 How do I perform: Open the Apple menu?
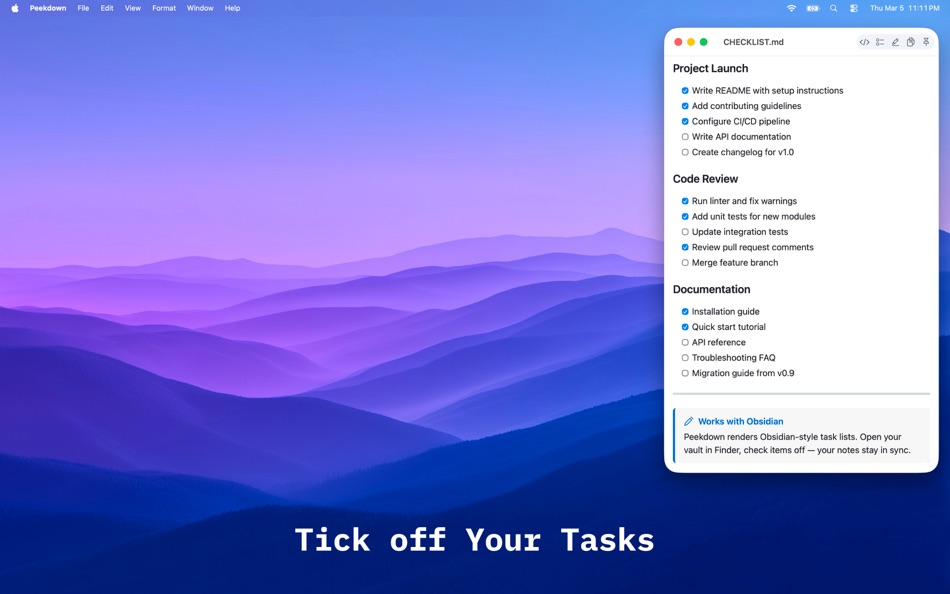(x=15, y=8)
